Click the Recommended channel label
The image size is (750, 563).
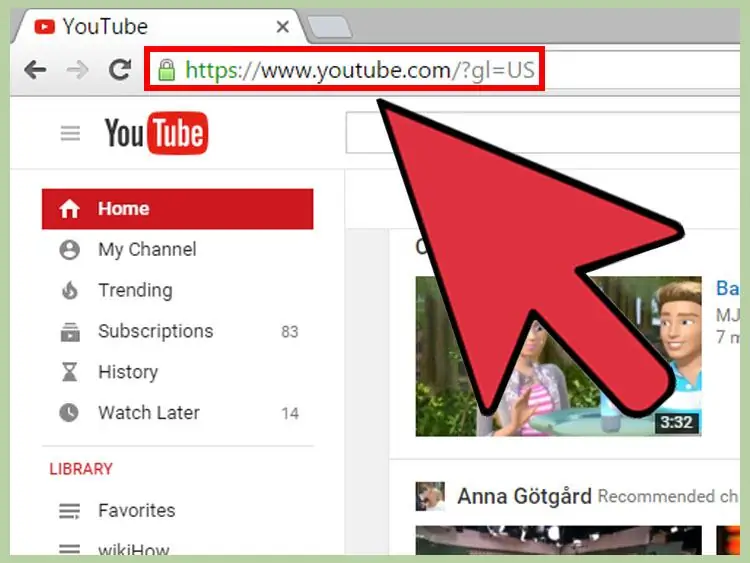pos(668,497)
